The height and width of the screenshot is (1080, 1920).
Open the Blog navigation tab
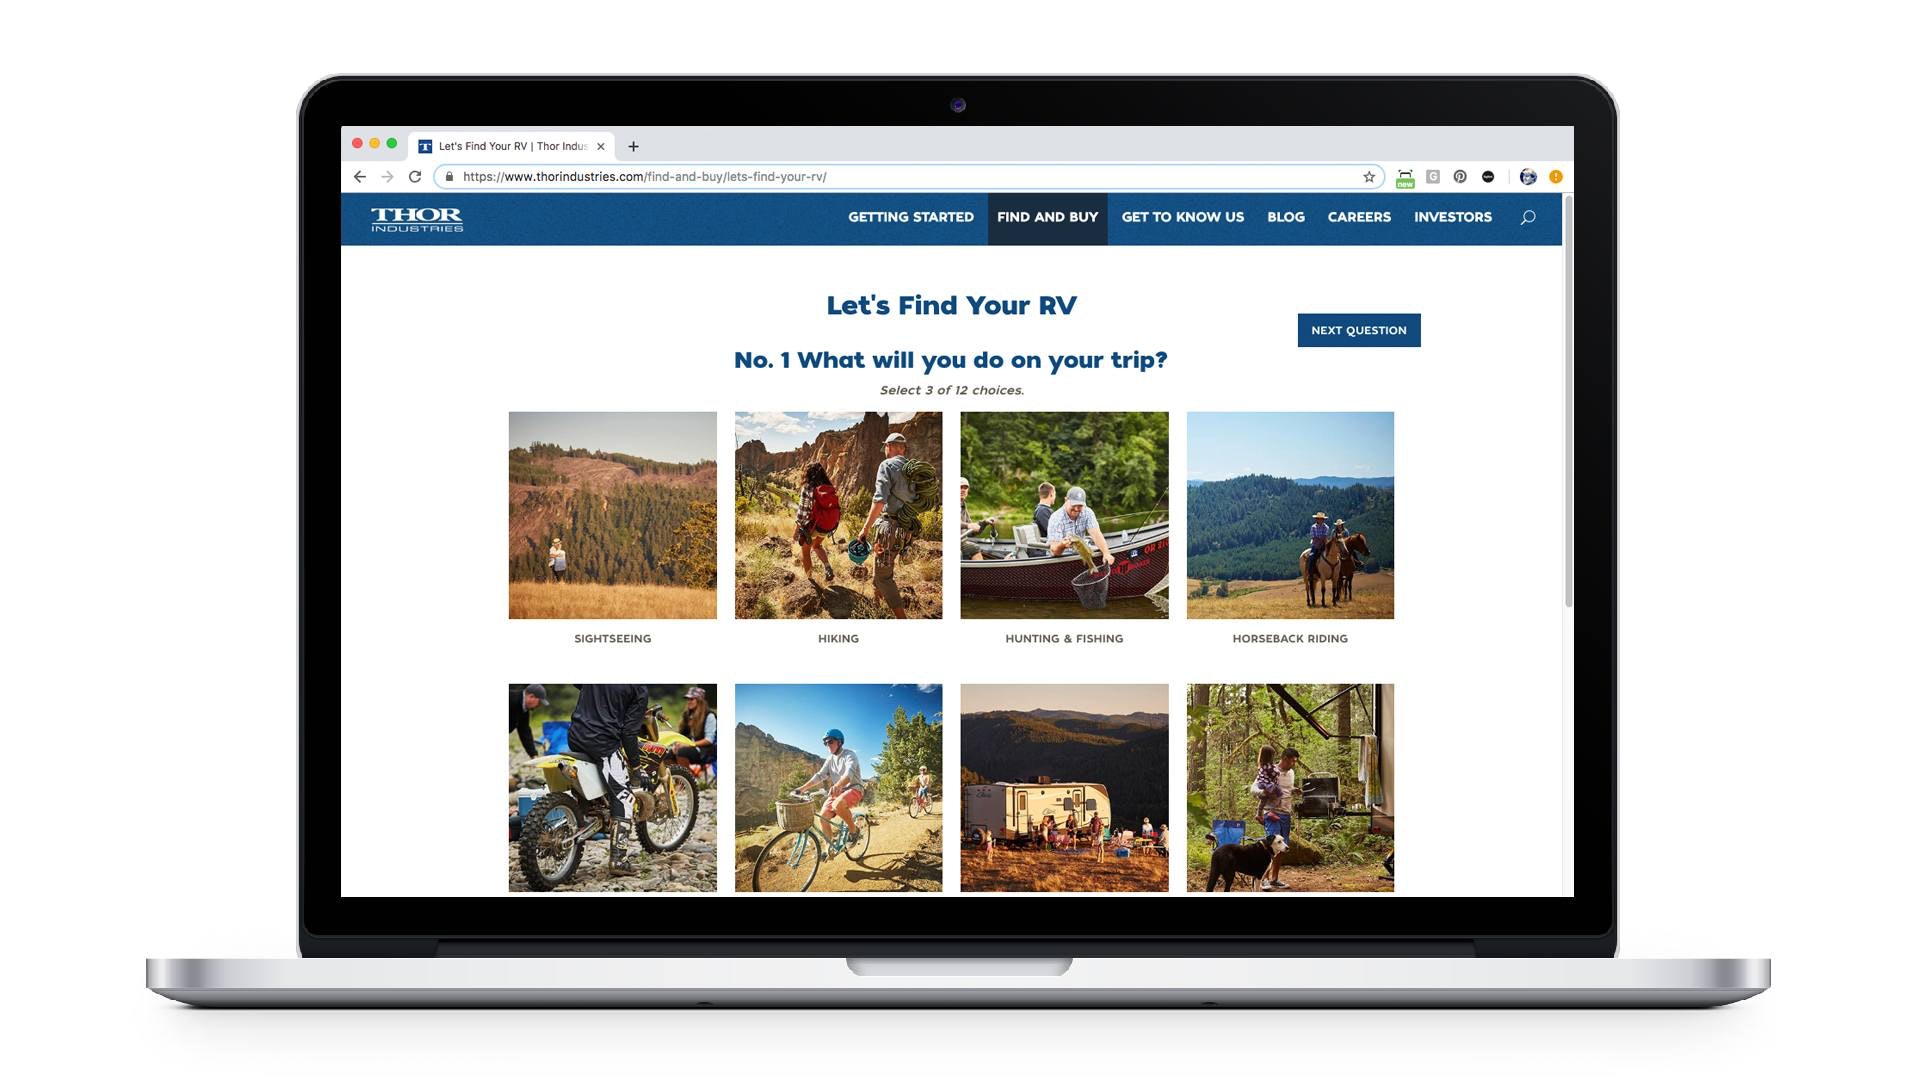pyautogui.click(x=1286, y=216)
